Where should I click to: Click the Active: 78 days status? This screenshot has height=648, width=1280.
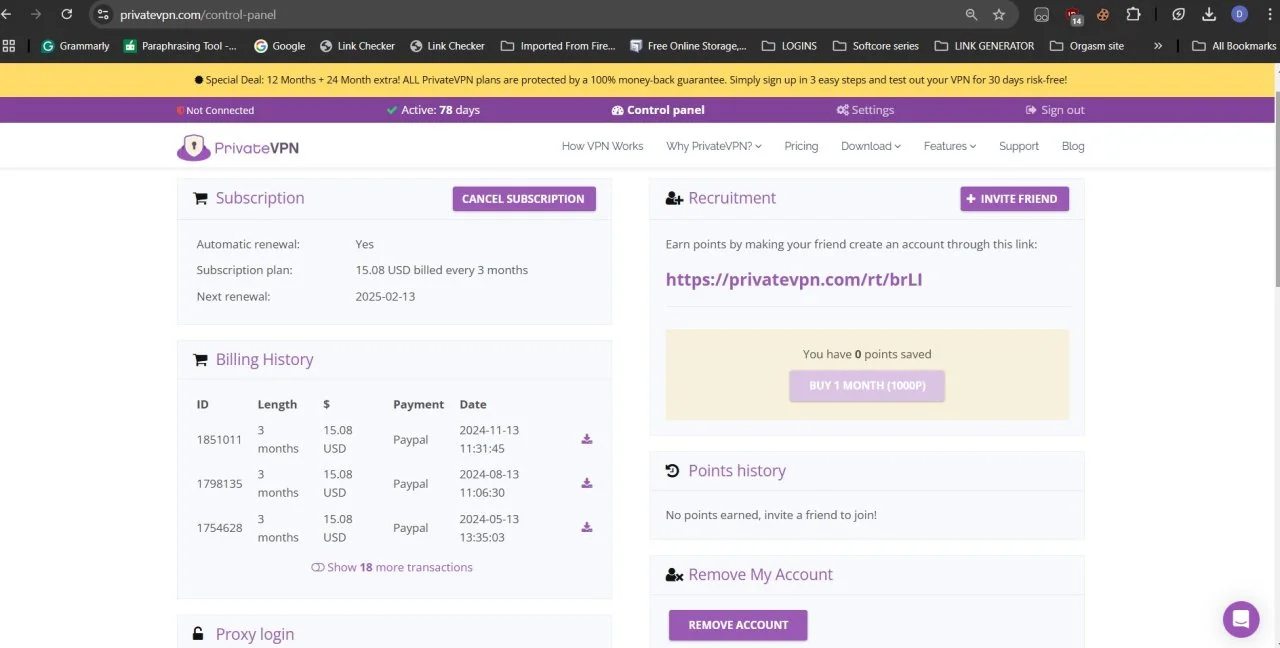[x=433, y=110]
